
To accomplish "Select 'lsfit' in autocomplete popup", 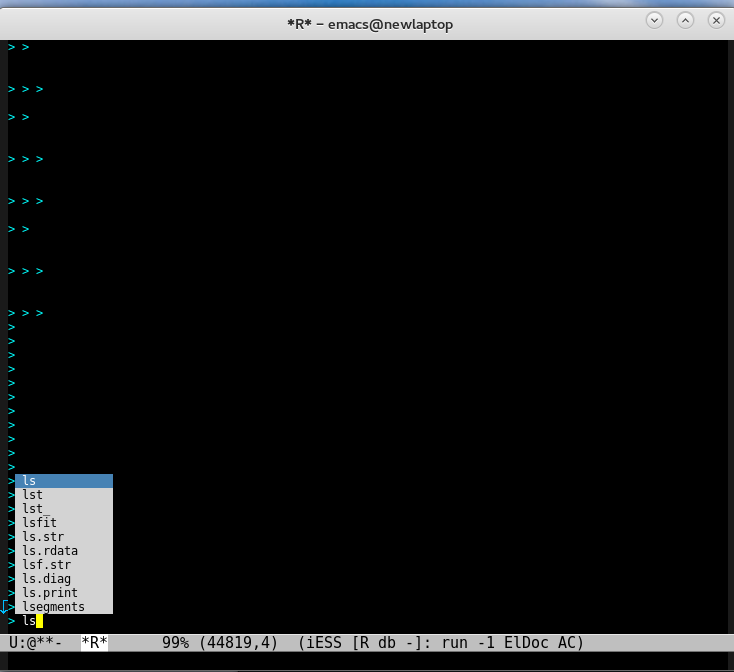I will pyautogui.click(x=64, y=523).
